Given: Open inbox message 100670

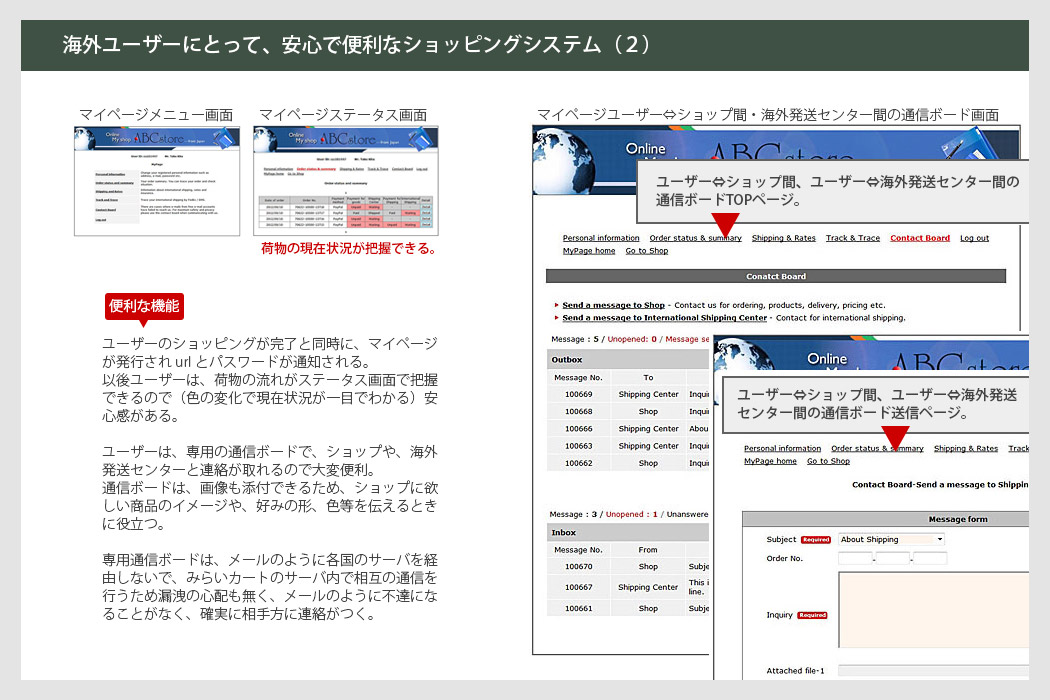Looking at the screenshot, I should pos(579,567).
